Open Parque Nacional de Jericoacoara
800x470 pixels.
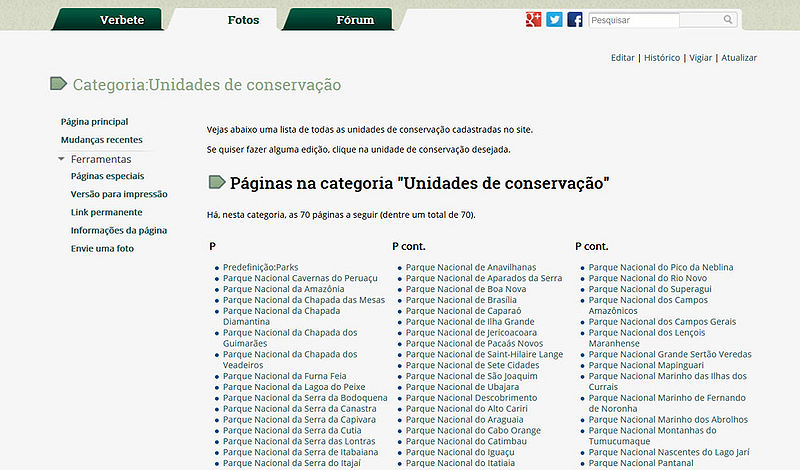click(471, 333)
